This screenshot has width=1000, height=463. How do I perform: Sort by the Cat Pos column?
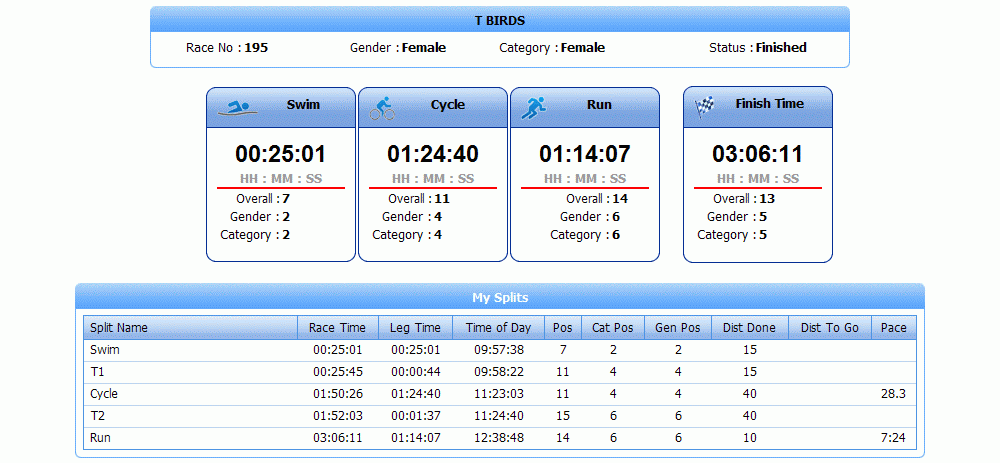[612, 328]
